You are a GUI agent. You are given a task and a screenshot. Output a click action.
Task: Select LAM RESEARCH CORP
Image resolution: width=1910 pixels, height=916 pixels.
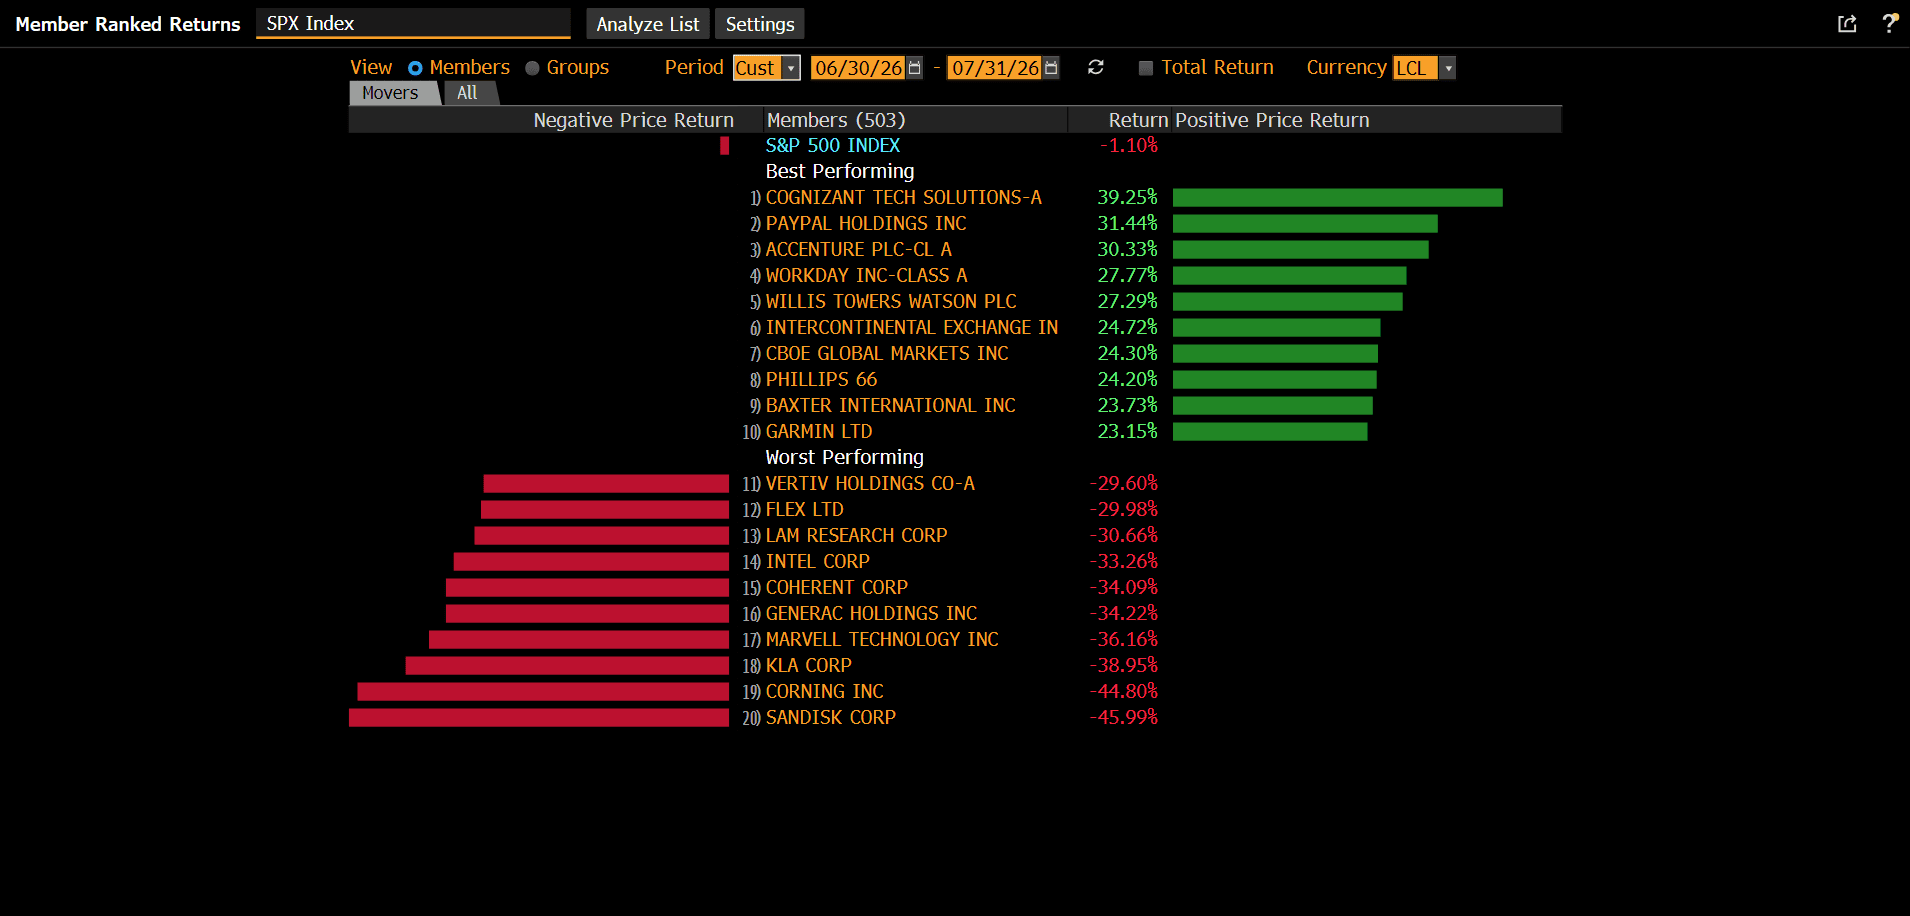(x=857, y=536)
